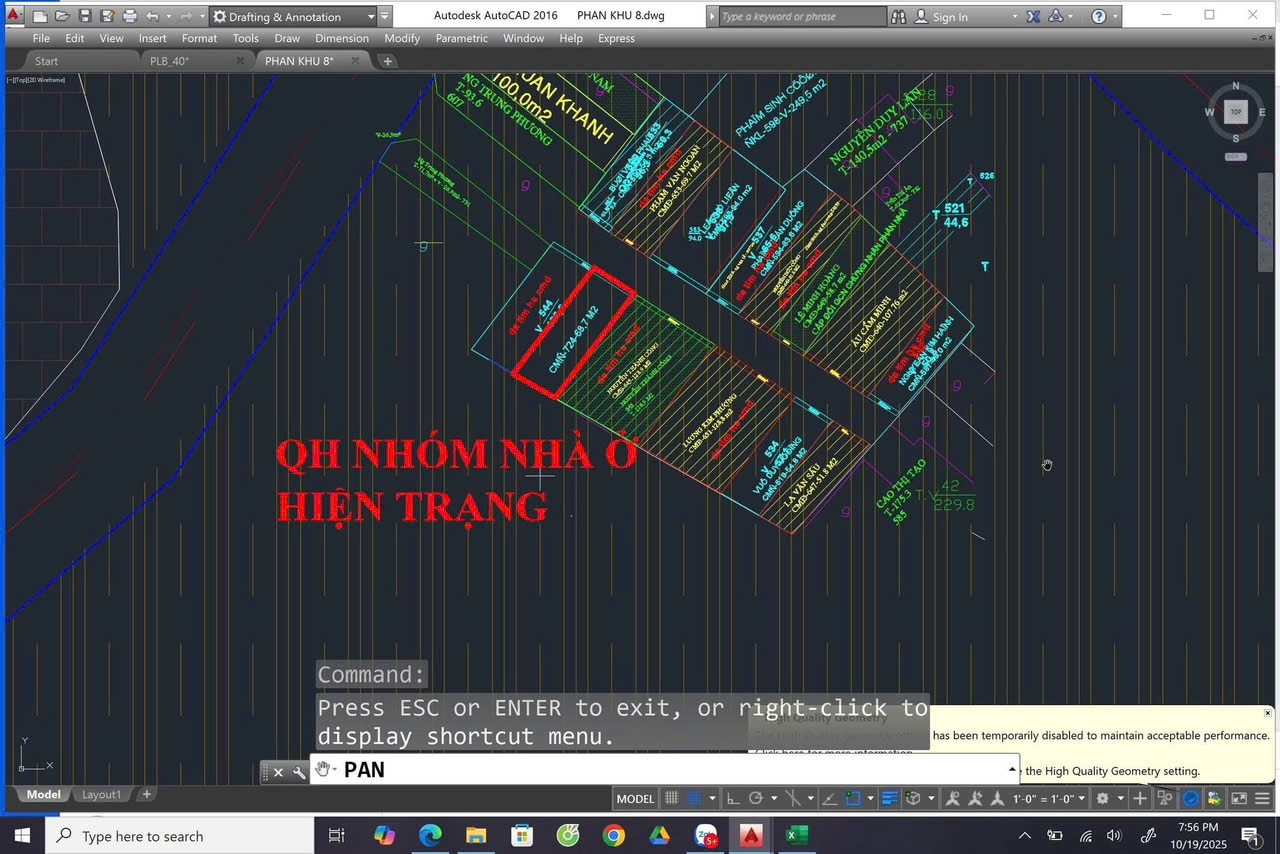Screen dimensions: 1280x854
Task: Undo the last action
Action: click(x=151, y=16)
